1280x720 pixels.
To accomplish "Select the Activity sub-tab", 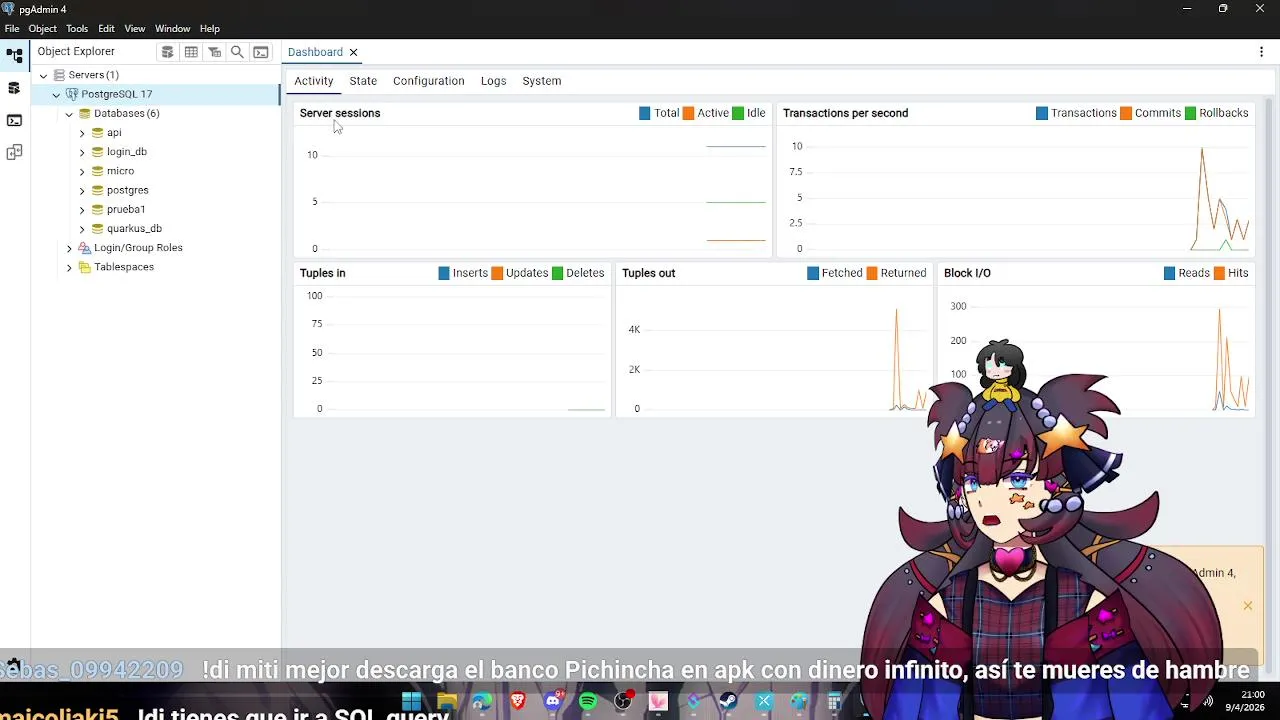I will click(314, 81).
